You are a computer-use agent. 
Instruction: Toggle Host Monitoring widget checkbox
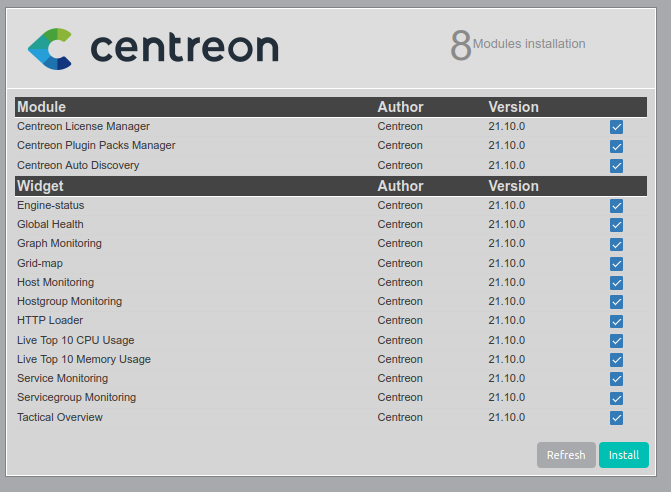pyautogui.click(x=616, y=283)
